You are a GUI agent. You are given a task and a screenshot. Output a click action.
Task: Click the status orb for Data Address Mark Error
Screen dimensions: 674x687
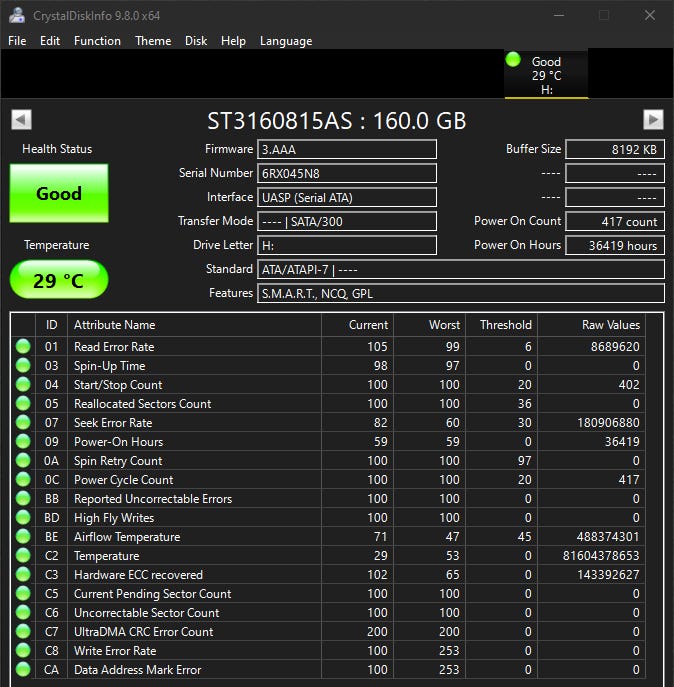23,670
